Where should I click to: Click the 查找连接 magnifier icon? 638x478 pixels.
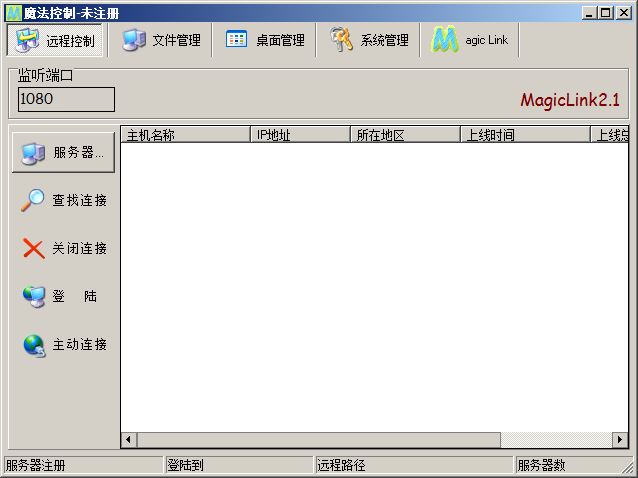34,200
